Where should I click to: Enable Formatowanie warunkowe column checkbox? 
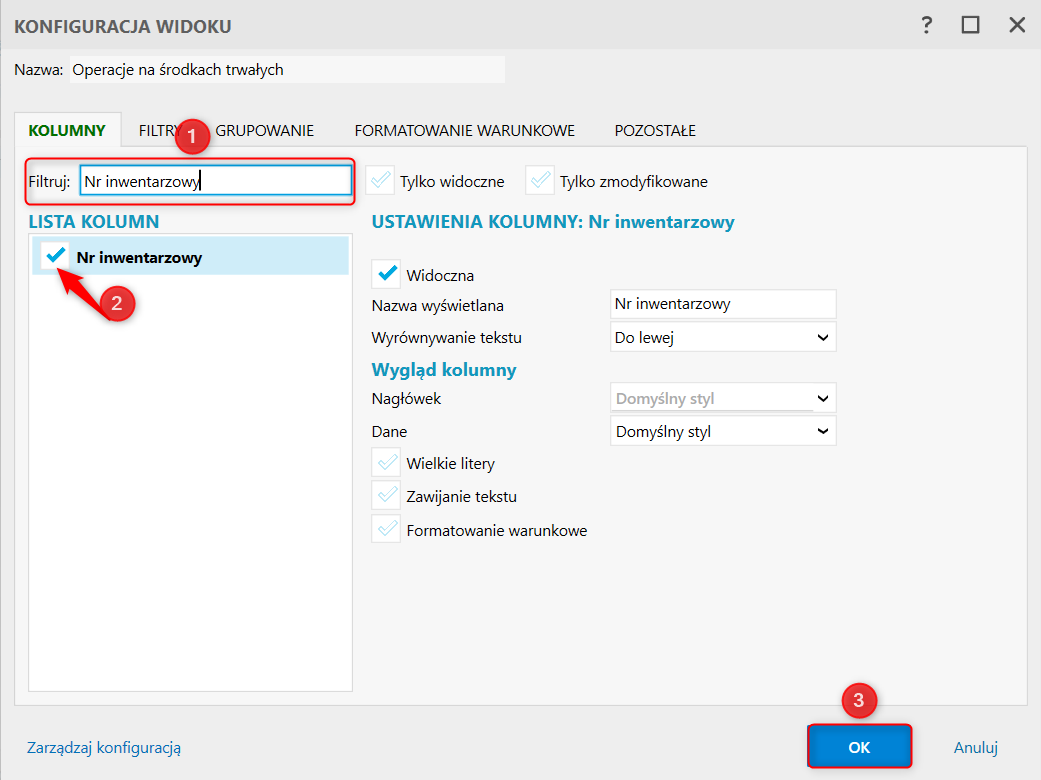386,530
